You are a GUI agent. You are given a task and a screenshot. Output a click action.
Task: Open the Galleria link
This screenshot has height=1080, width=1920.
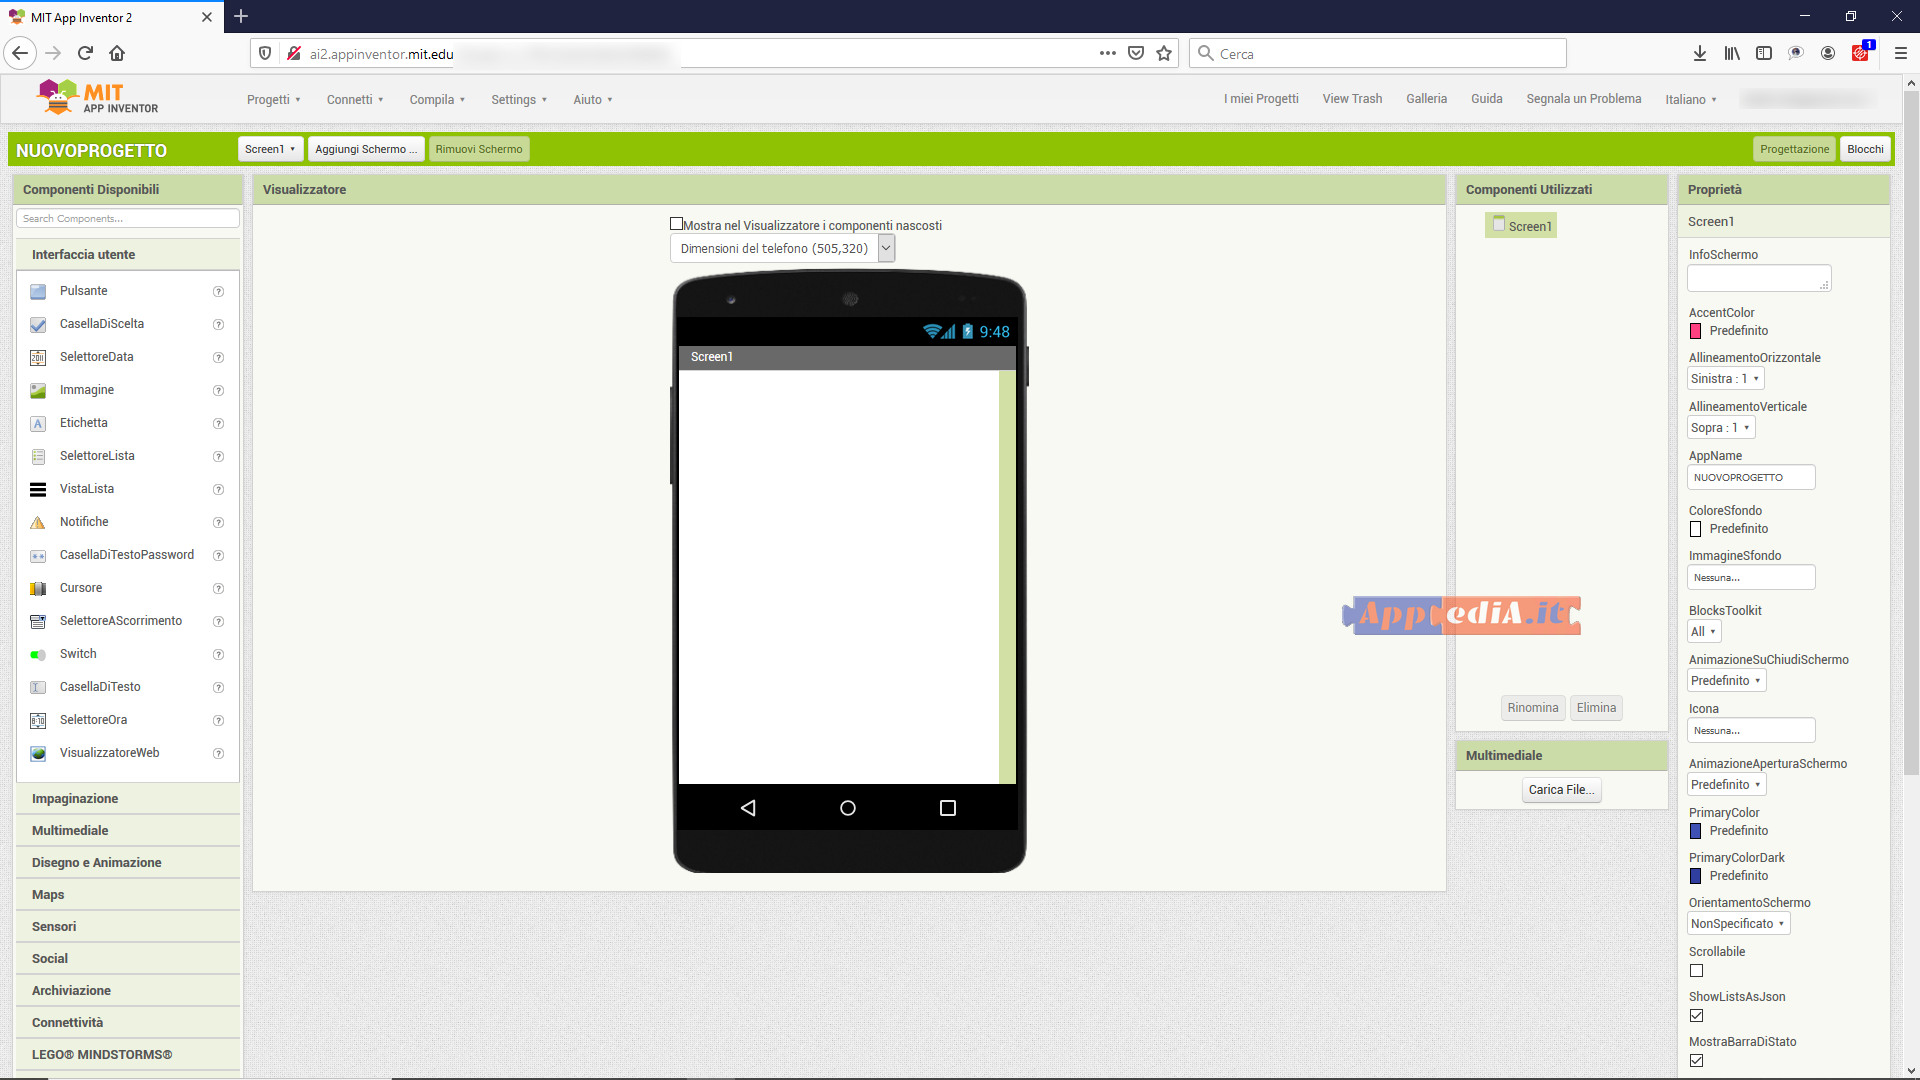pos(1426,99)
